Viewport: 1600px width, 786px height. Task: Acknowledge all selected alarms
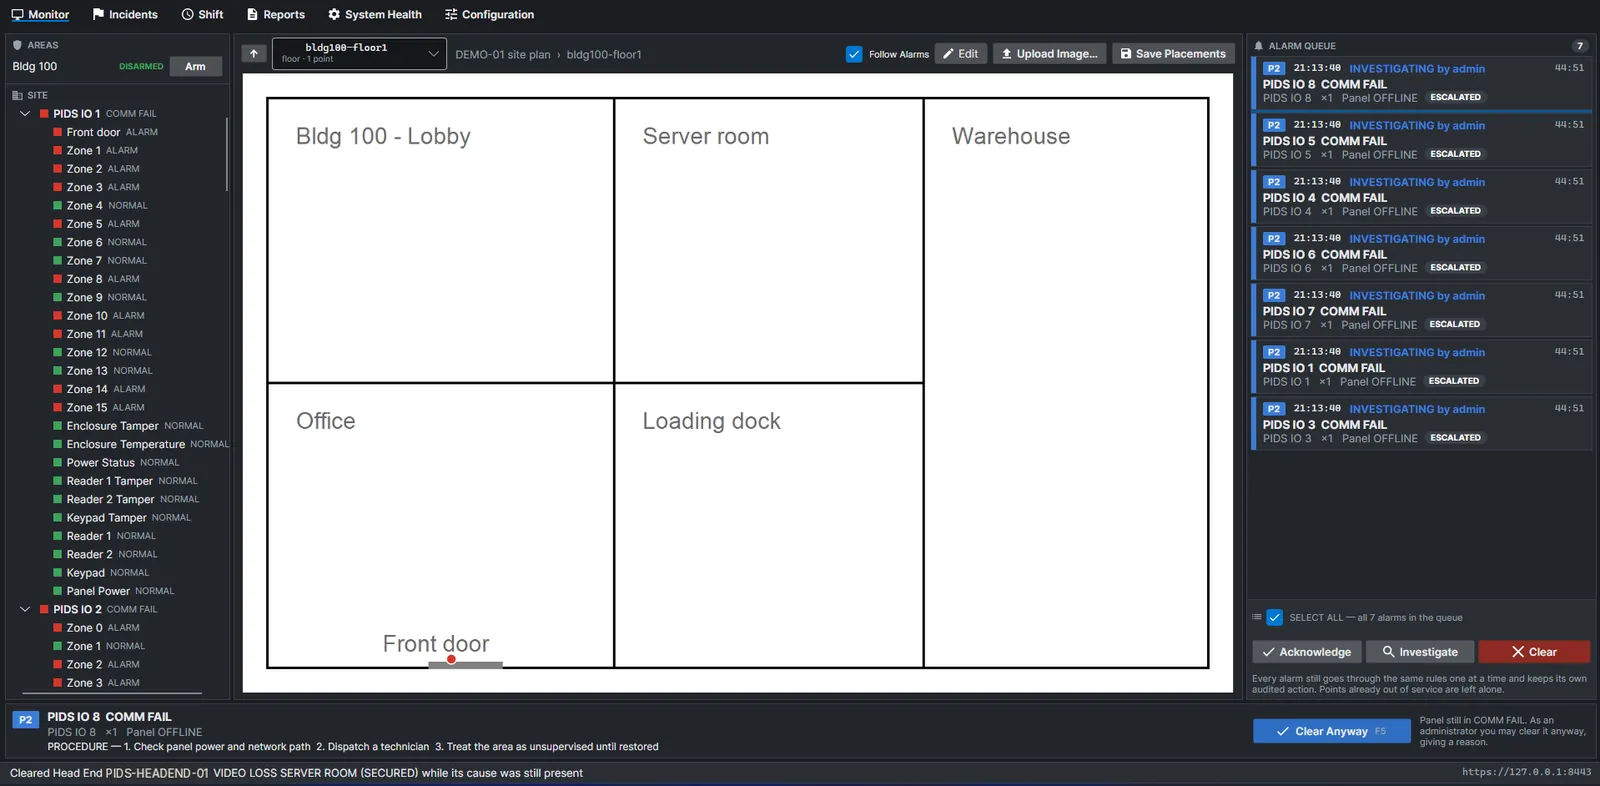1306,652
